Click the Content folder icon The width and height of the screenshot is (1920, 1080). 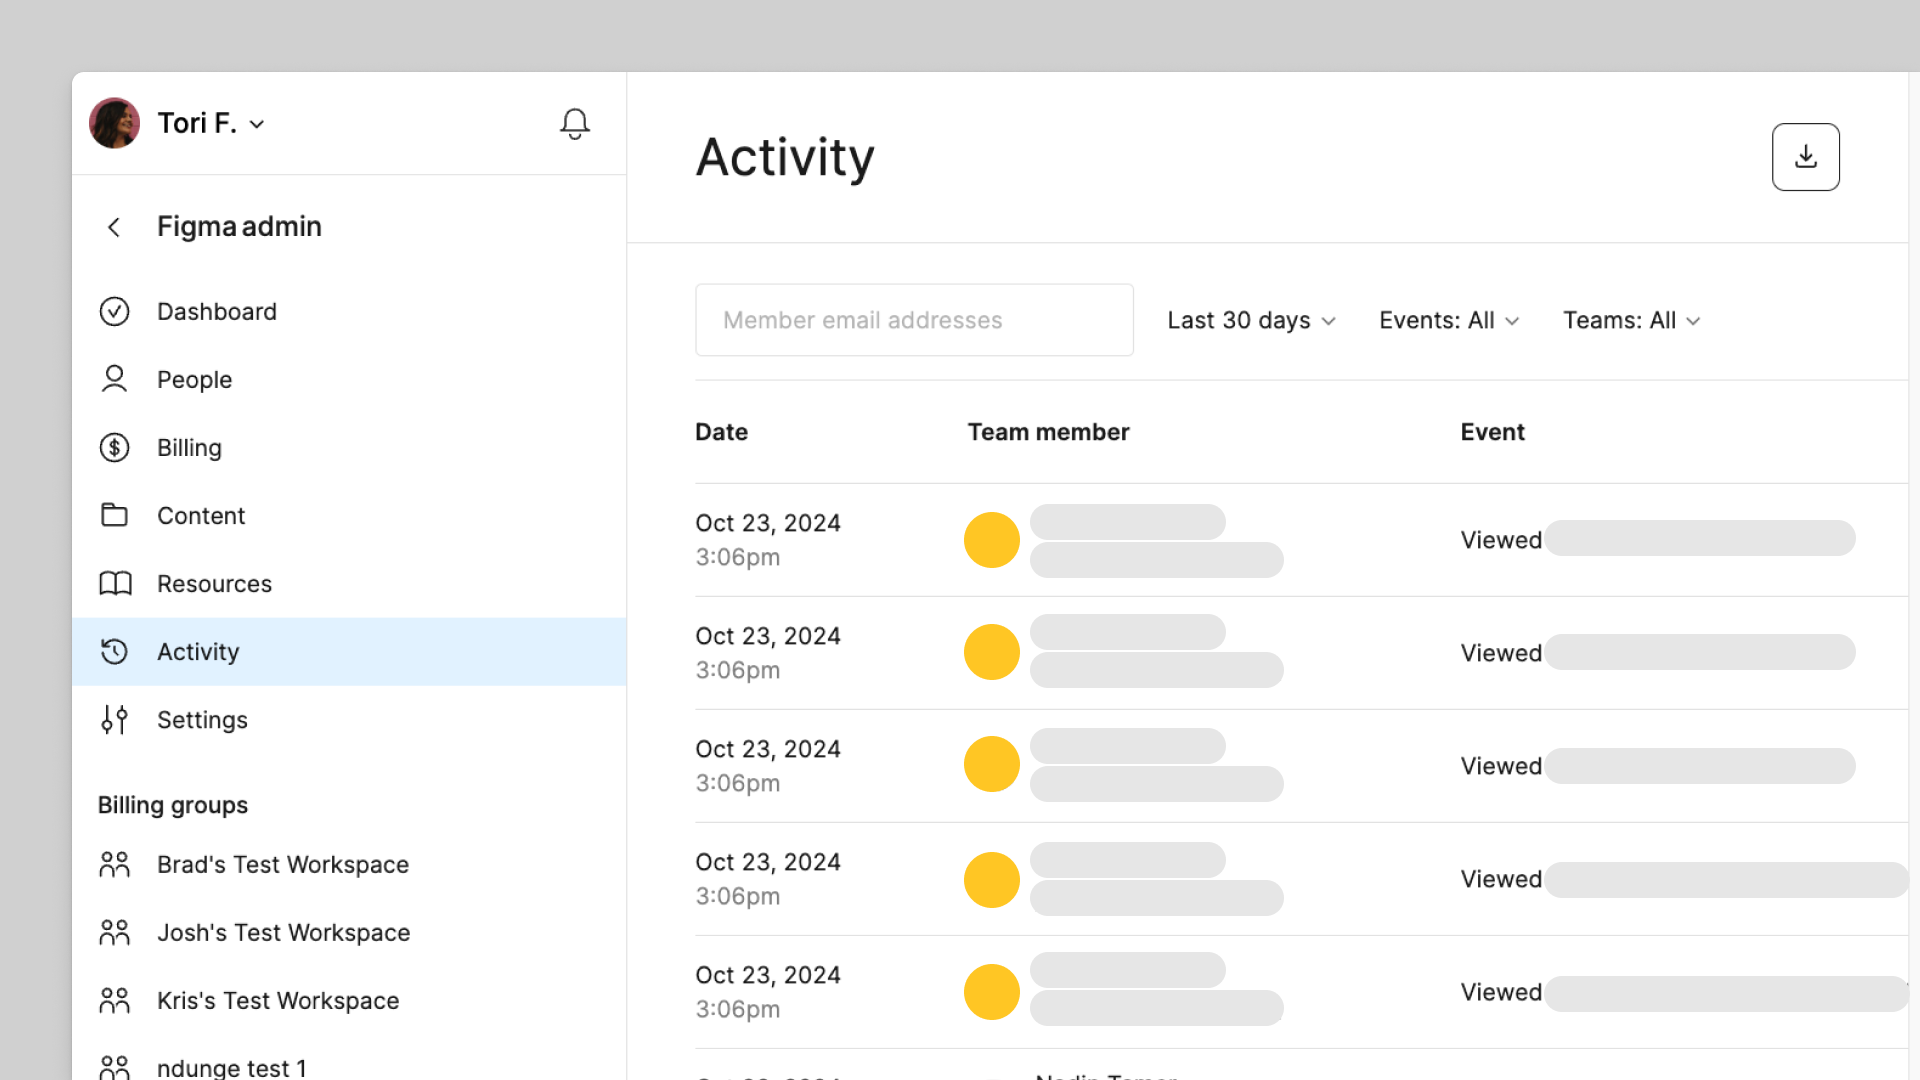[x=115, y=516]
